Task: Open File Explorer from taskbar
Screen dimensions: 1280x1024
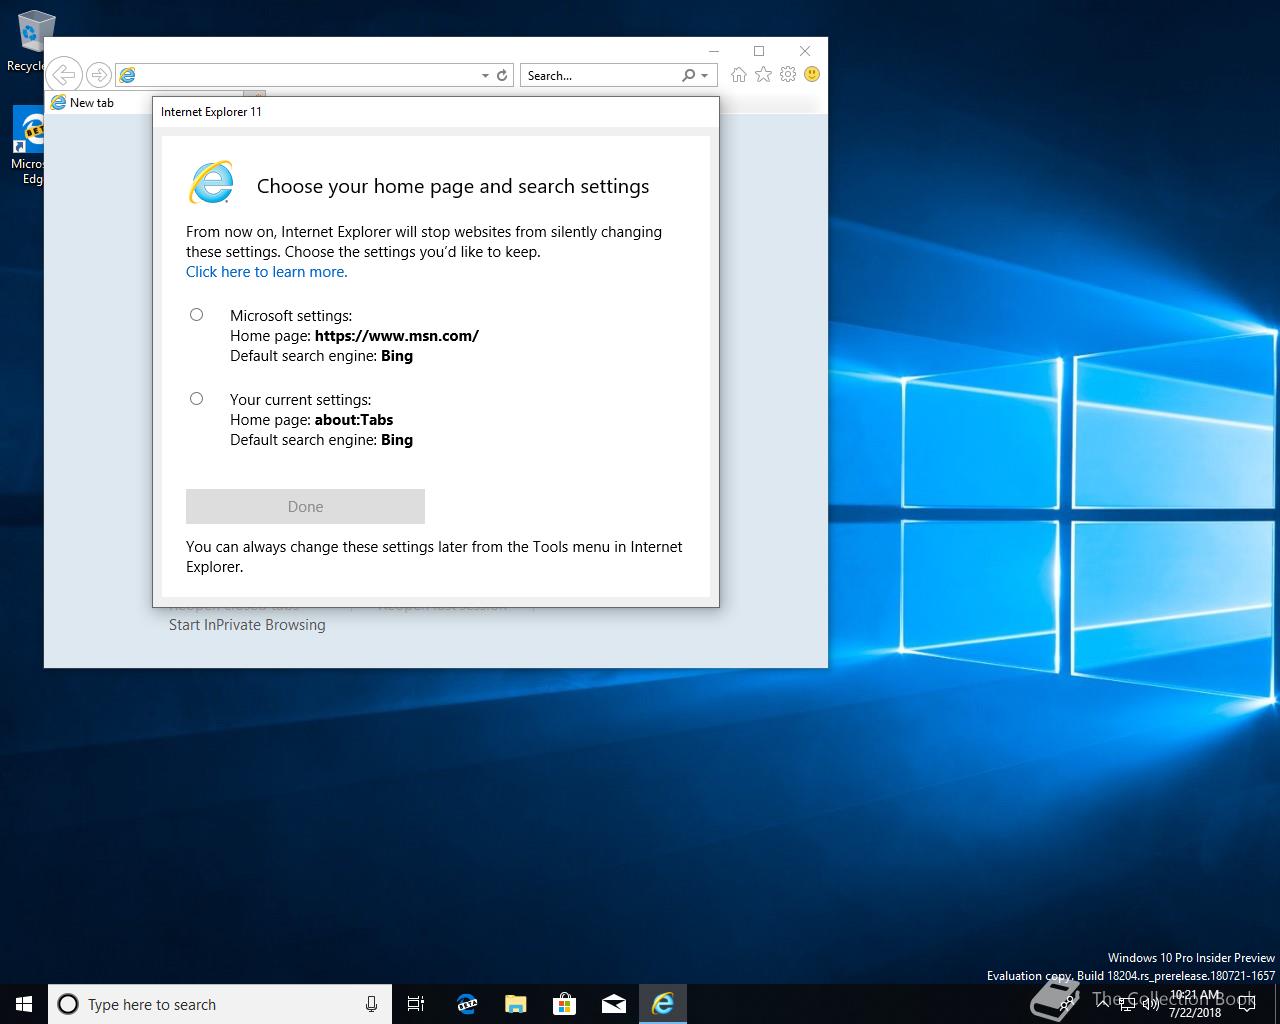Action: coord(515,1004)
